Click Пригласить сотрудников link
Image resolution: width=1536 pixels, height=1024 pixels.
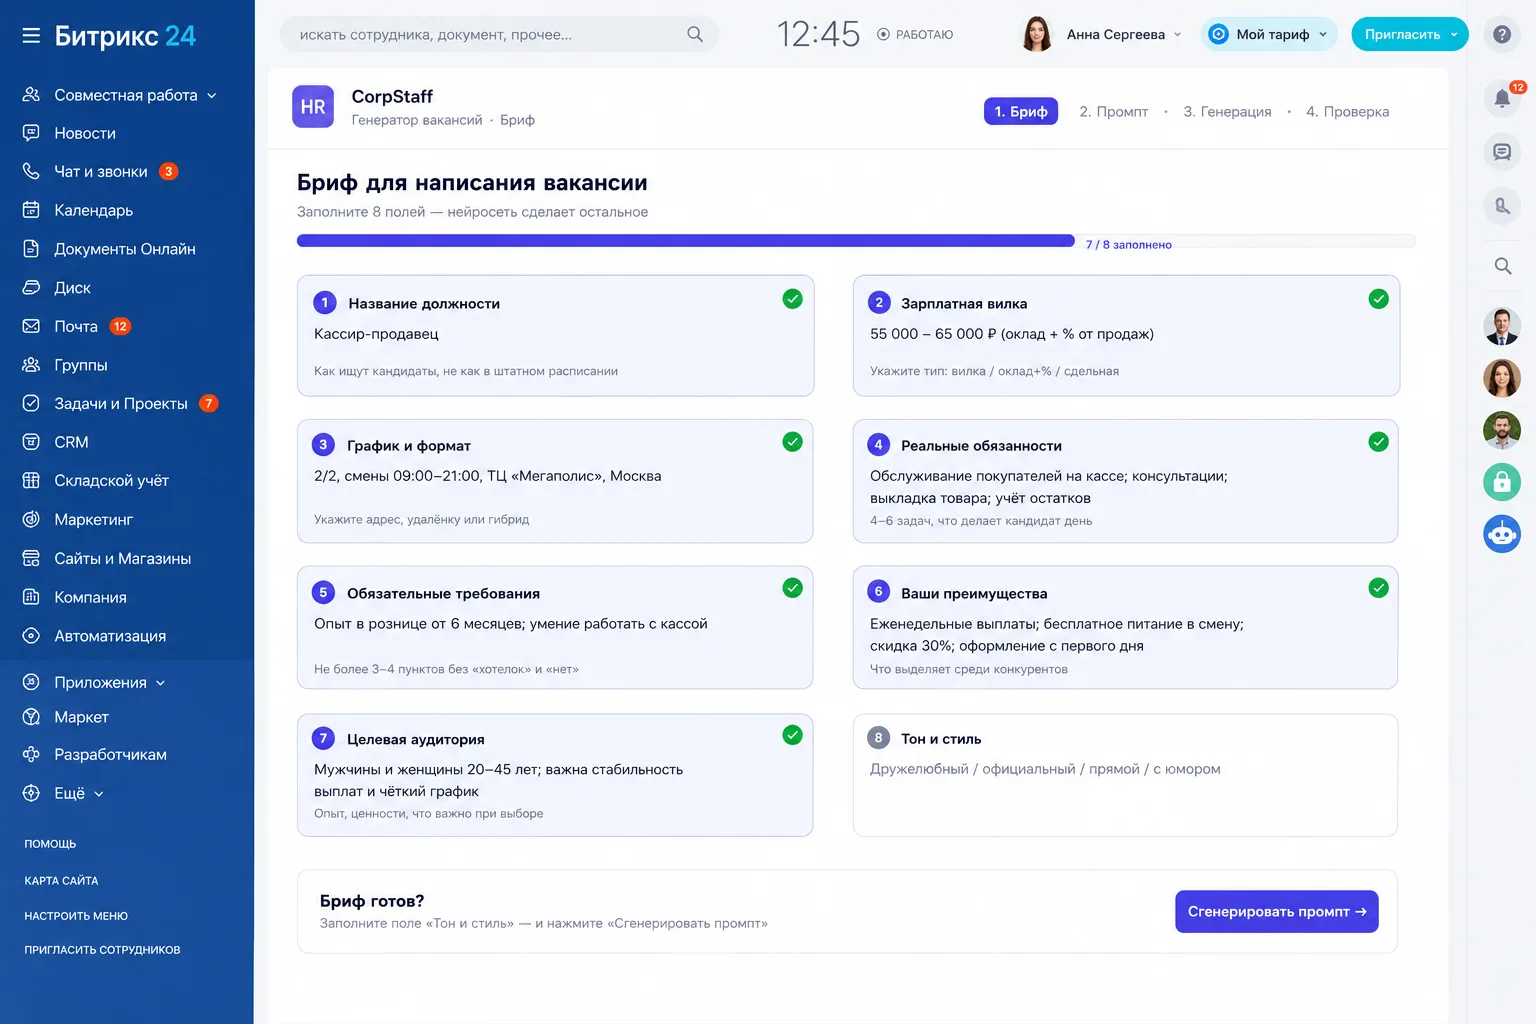click(103, 950)
